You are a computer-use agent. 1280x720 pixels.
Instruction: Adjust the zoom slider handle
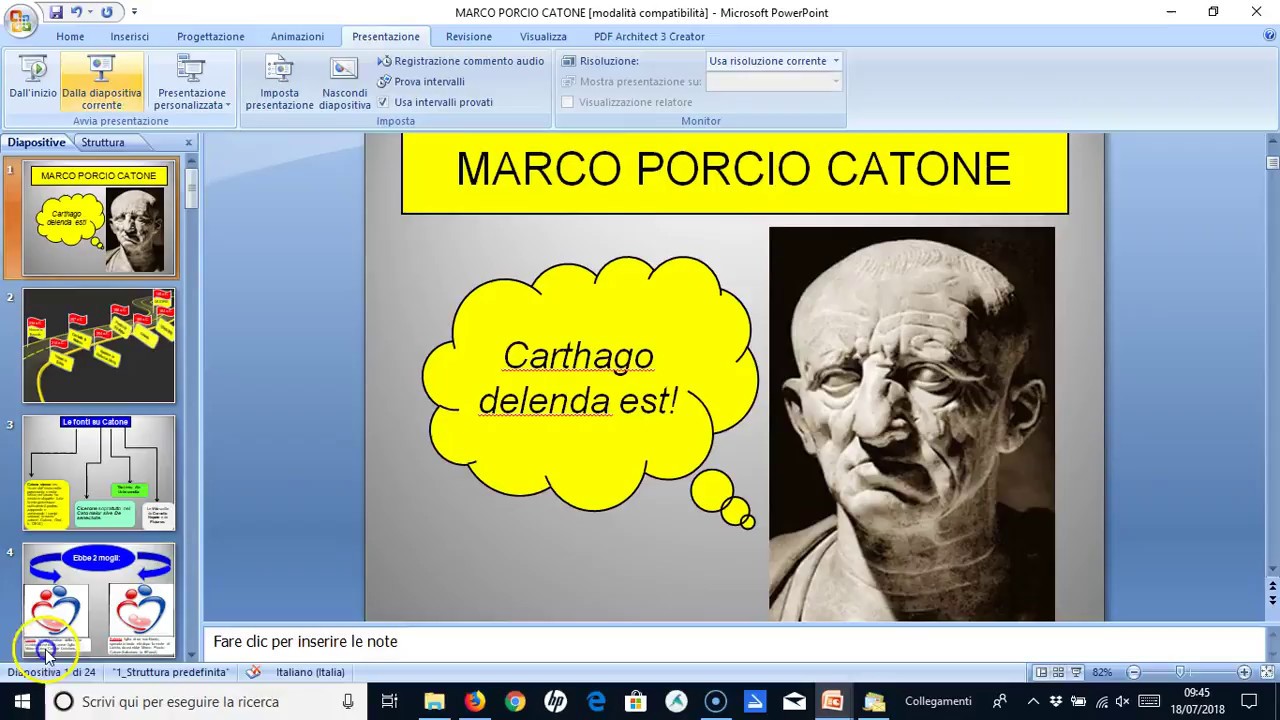[1180, 672]
